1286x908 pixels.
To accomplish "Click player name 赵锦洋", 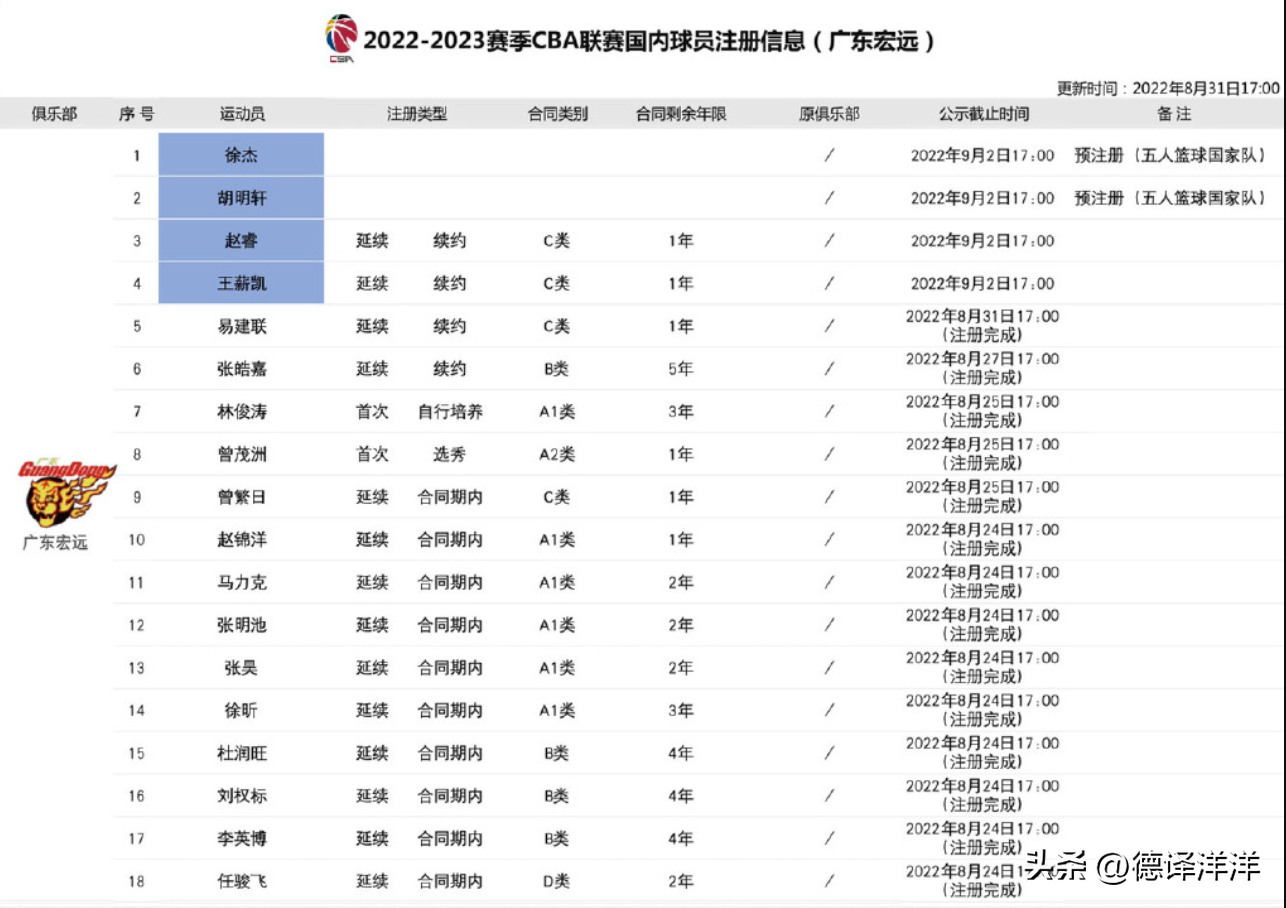I will [242, 540].
